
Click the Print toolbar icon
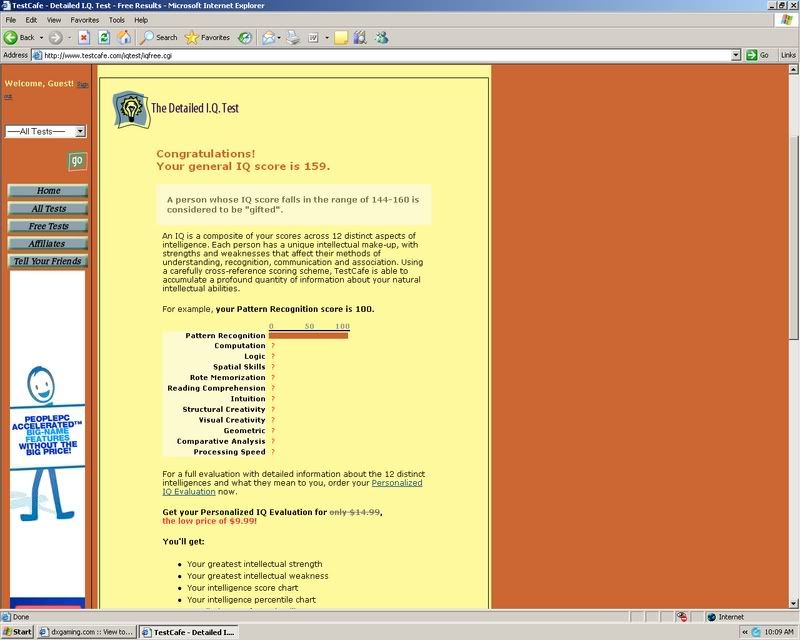(293, 38)
